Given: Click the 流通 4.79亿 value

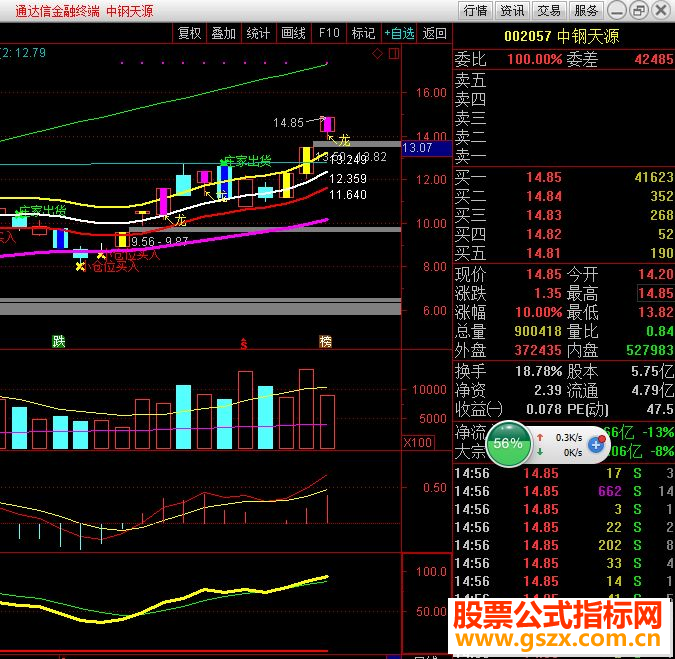Looking at the screenshot, I should [653, 390].
